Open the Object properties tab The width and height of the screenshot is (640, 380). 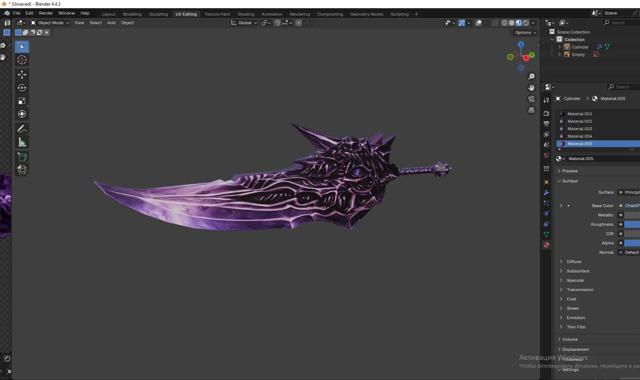(x=547, y=182)
